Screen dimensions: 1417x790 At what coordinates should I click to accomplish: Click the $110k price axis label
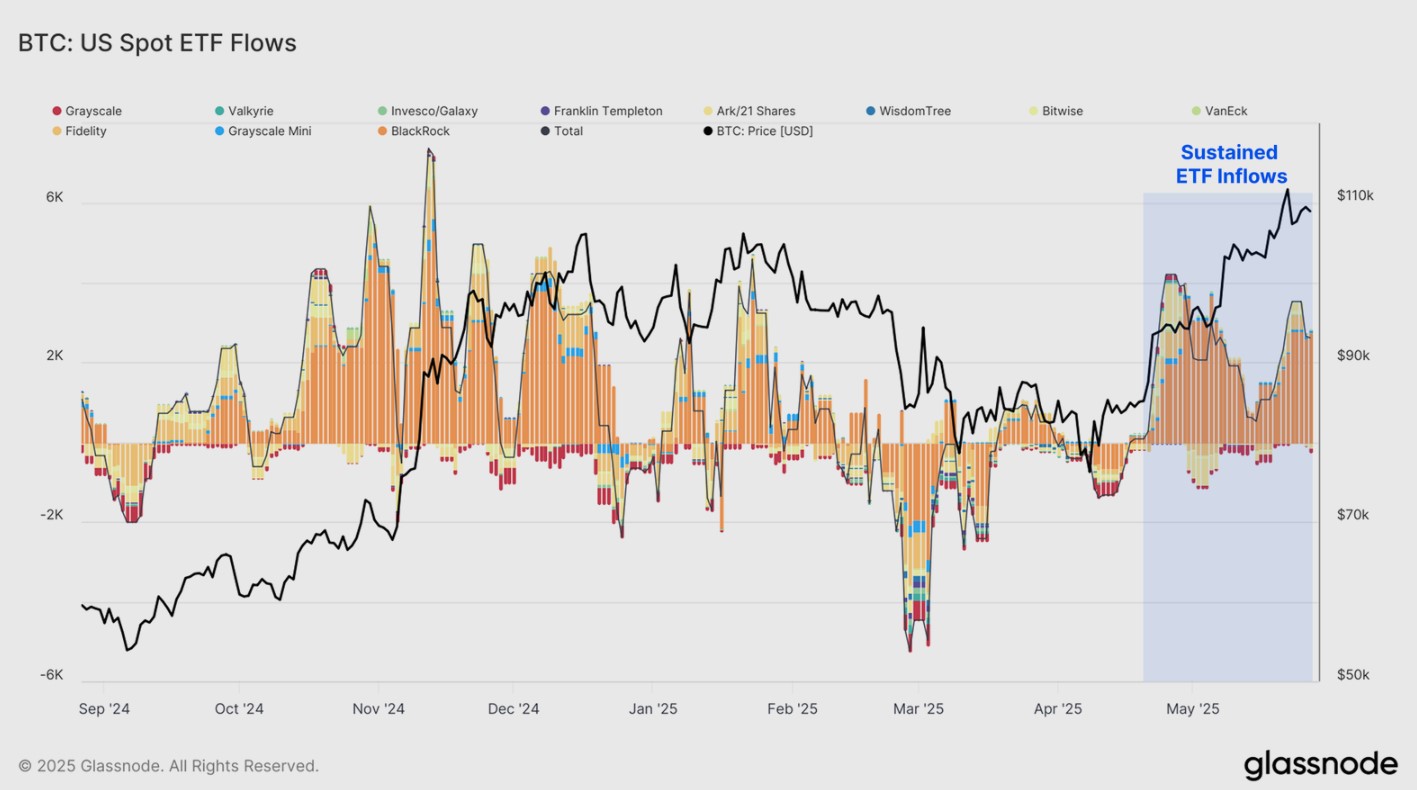(x=1355, y=196)
